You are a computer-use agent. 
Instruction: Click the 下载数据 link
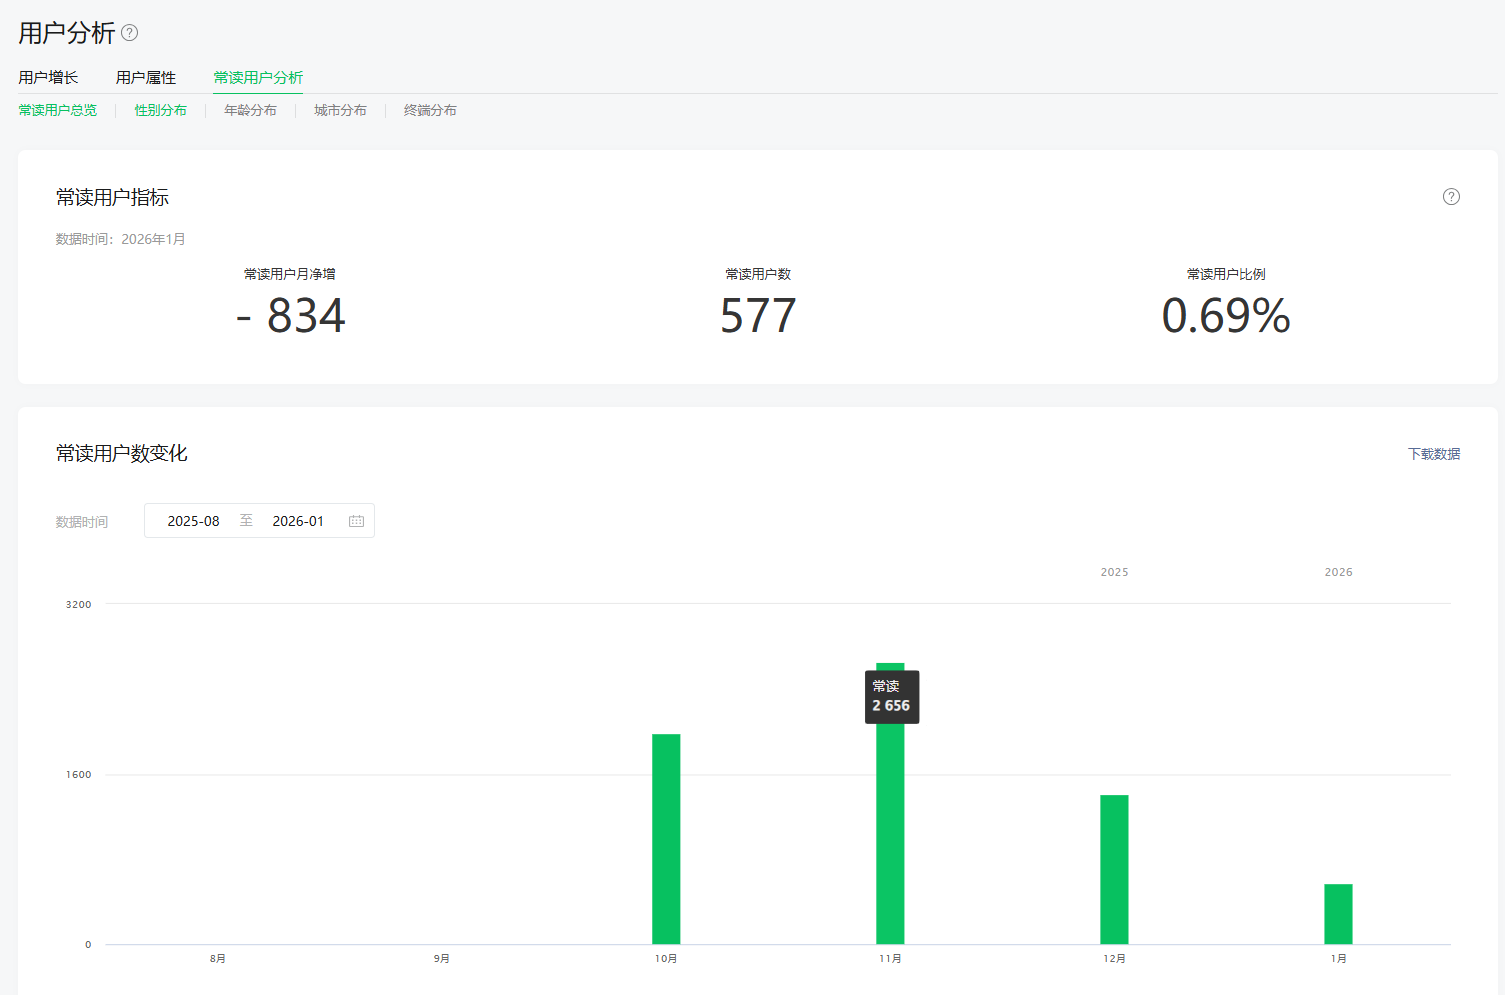tap(1434, 454)
